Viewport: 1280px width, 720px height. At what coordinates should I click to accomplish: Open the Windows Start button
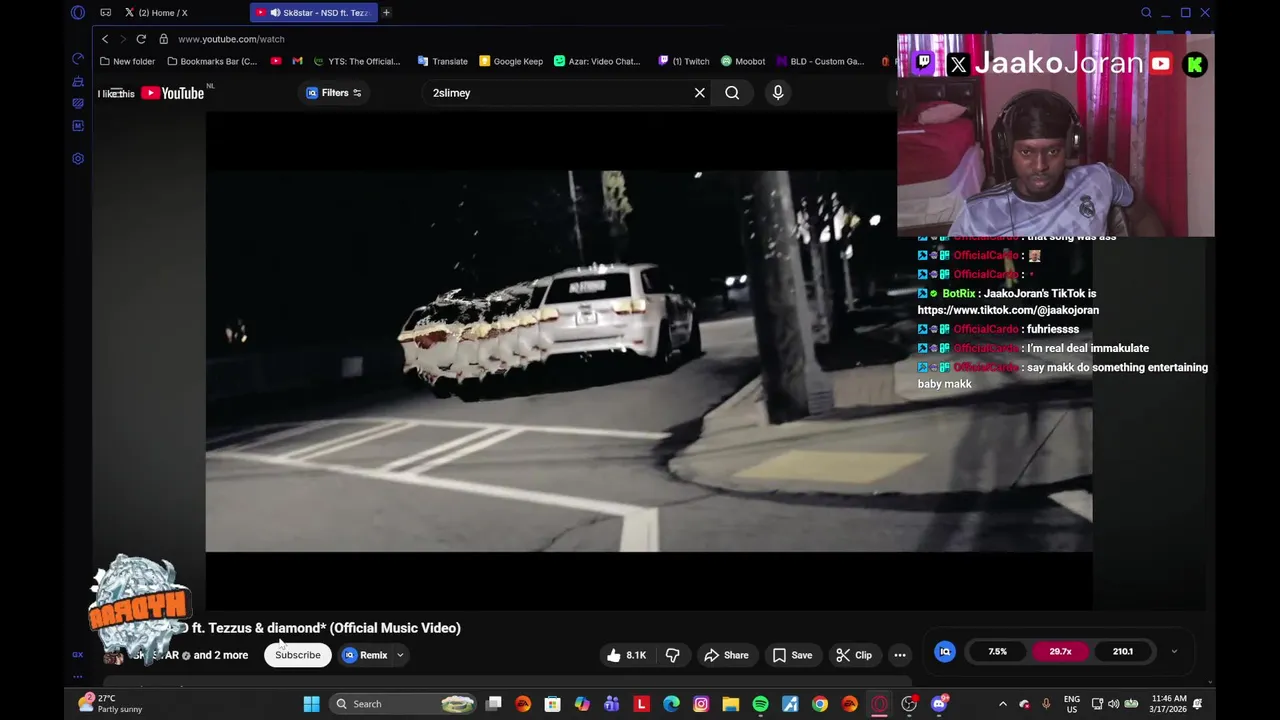click(311, 704)
